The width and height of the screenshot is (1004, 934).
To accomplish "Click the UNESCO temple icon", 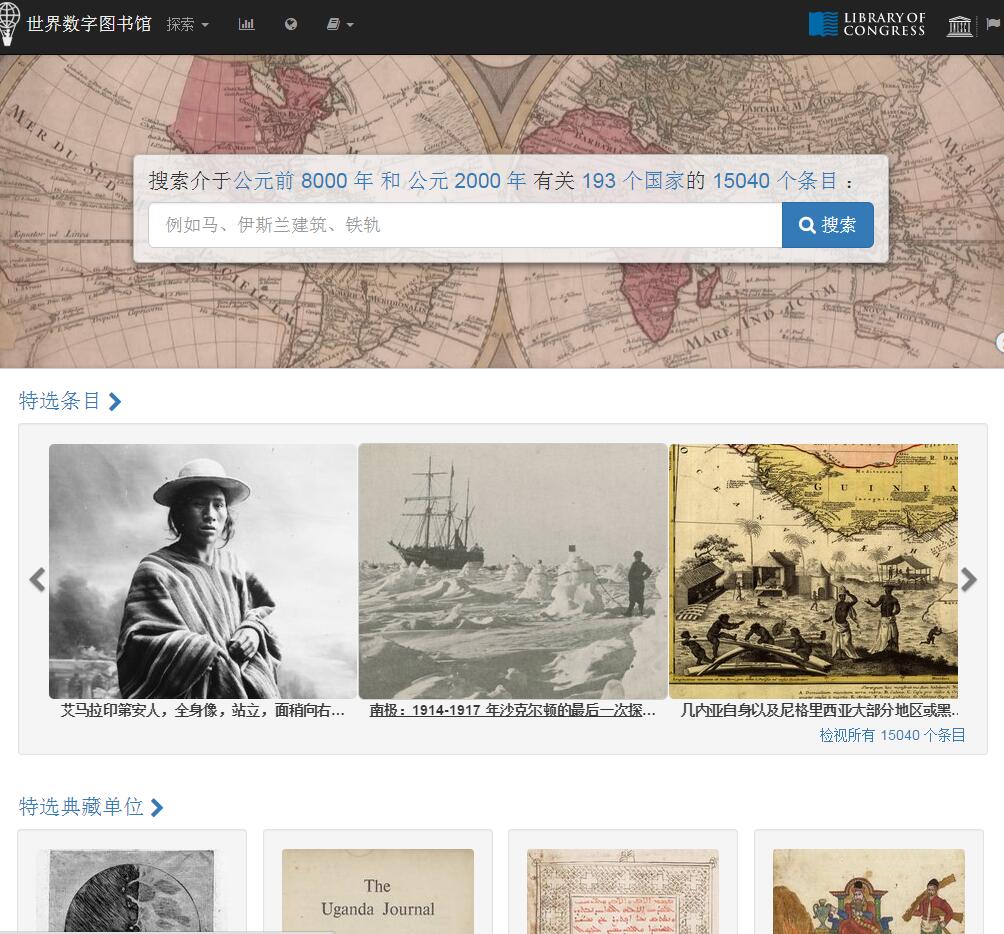I will (959, 26).
